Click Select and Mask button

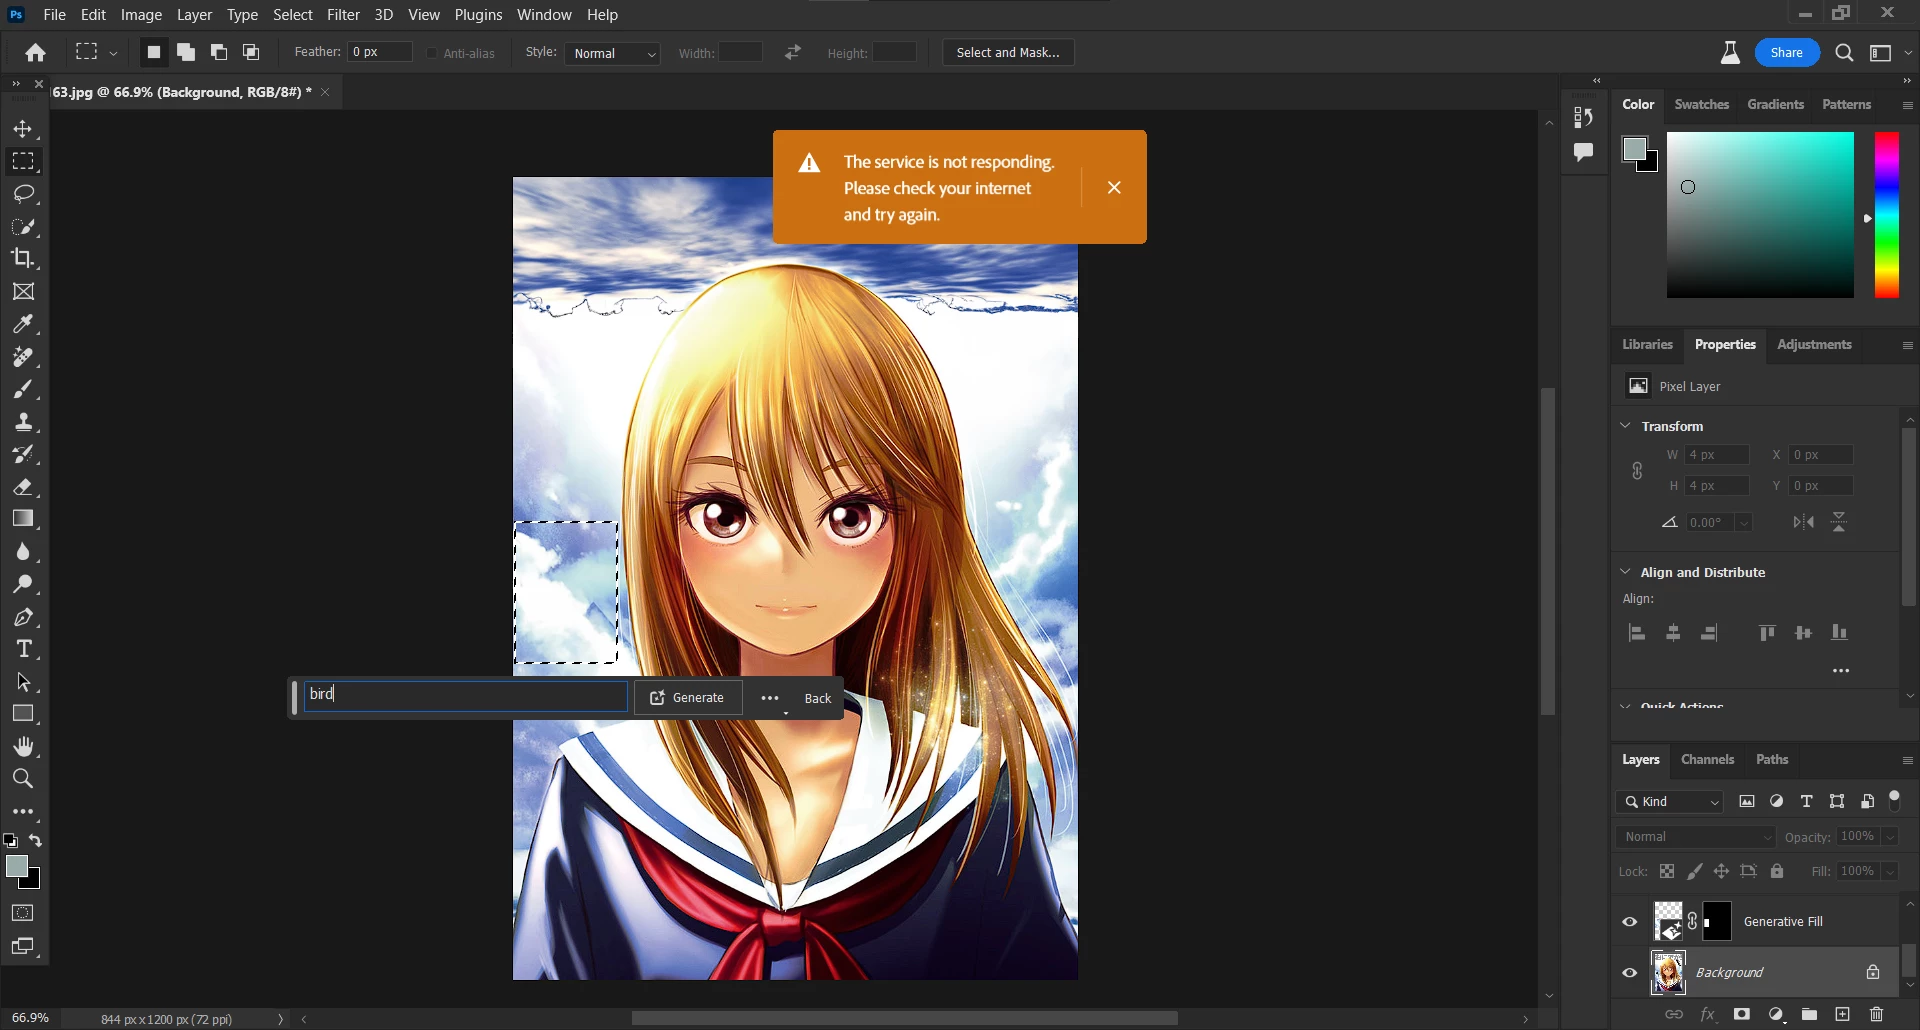tap(1008, 53)
